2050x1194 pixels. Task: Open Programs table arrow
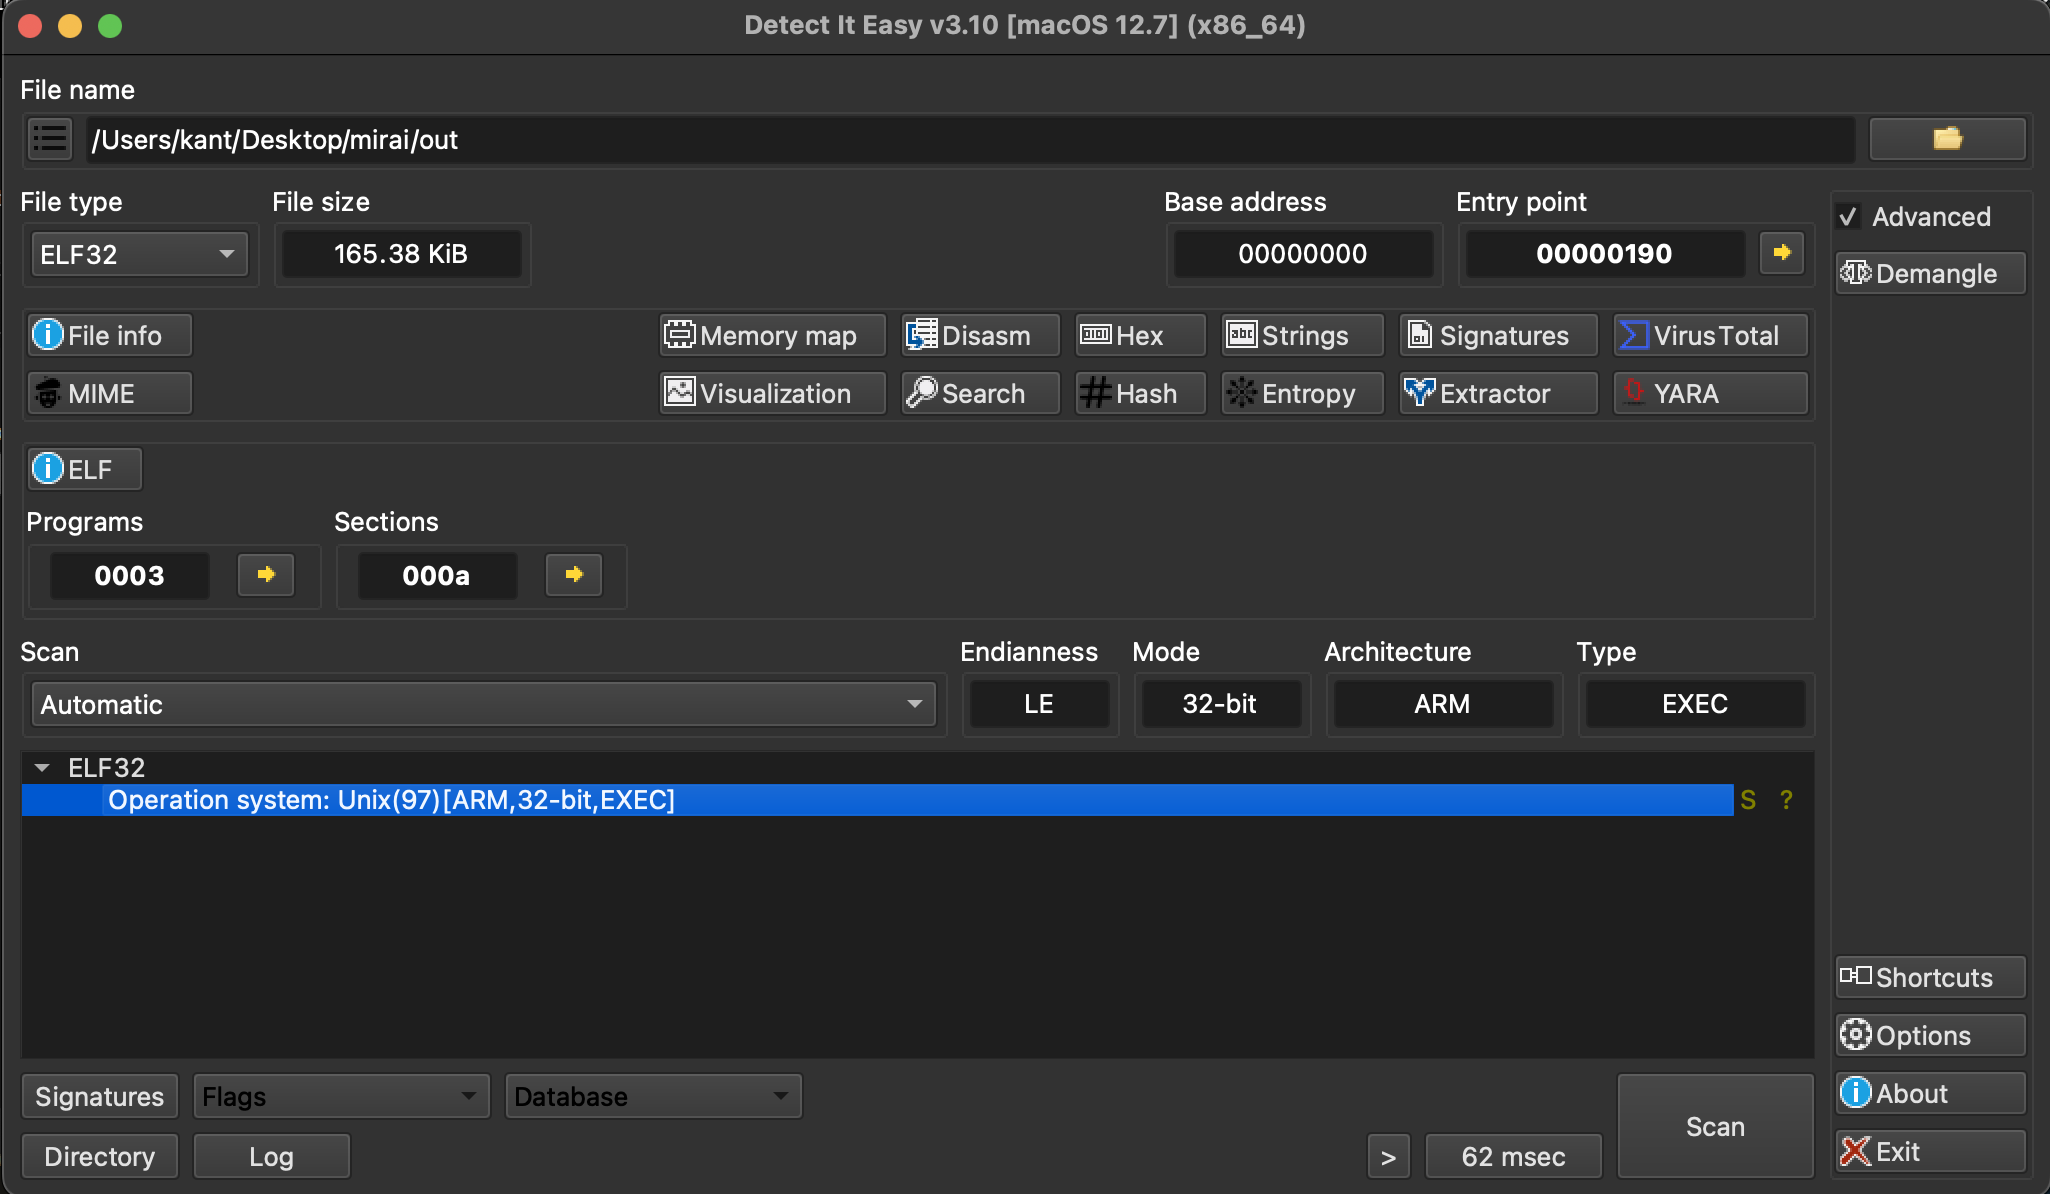[266, 575]
